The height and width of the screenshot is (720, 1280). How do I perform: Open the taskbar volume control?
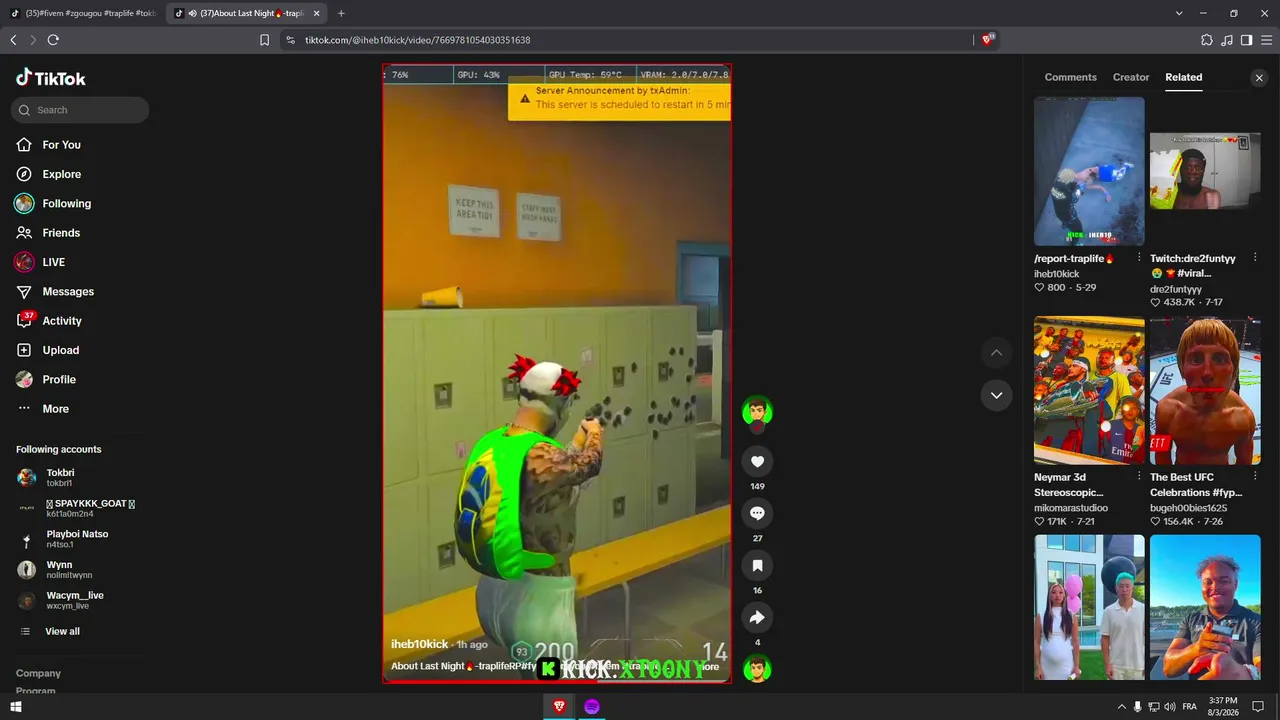(x=1171, y=707)
